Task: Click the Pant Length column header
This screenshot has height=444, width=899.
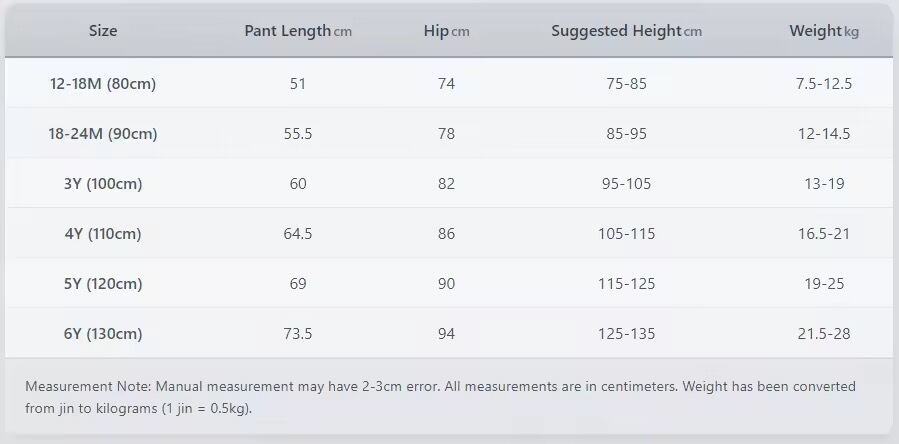Action: point(297,31)
